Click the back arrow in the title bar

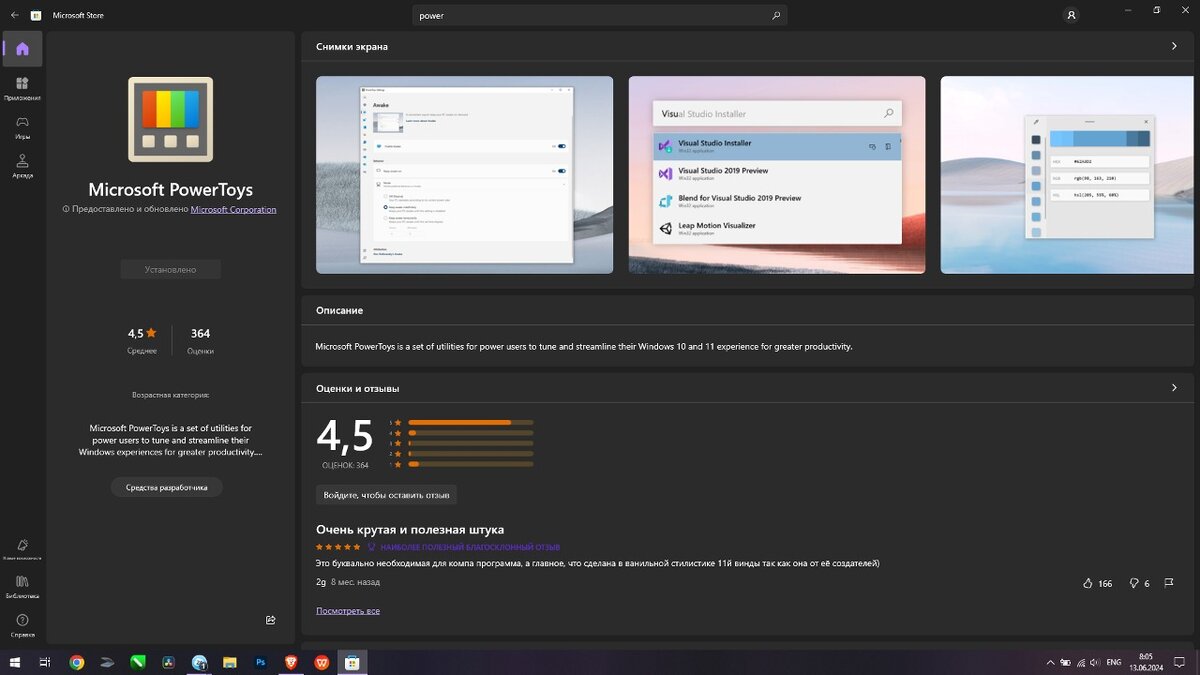pyautogui.click(x=14, y=15)
